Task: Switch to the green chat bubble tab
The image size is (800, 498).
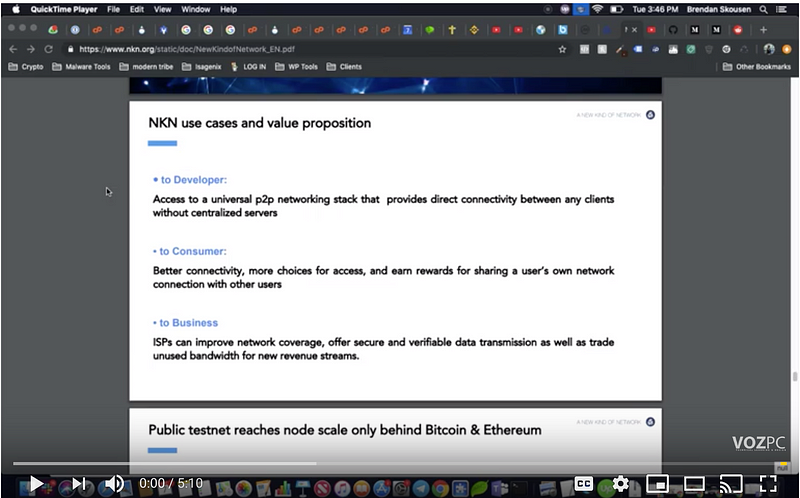Action: 430,30
